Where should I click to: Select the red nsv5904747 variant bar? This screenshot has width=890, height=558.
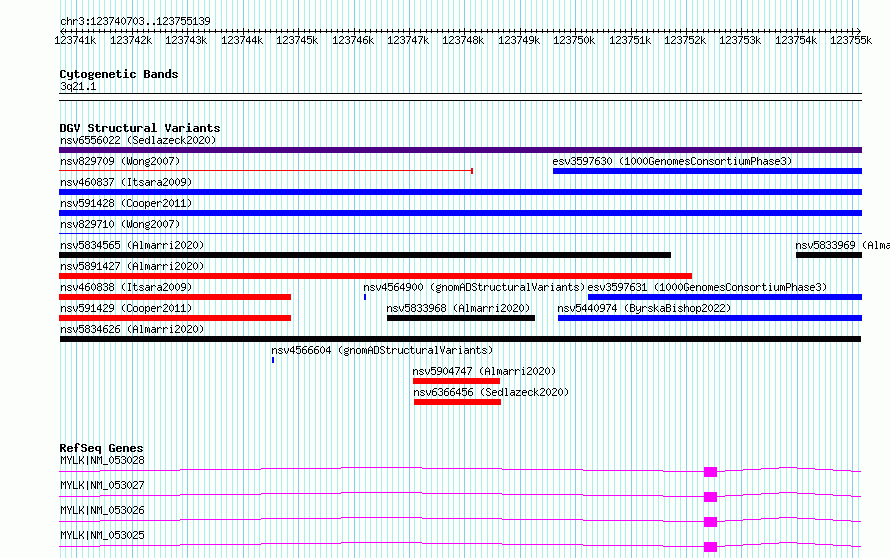coord(456,381)
